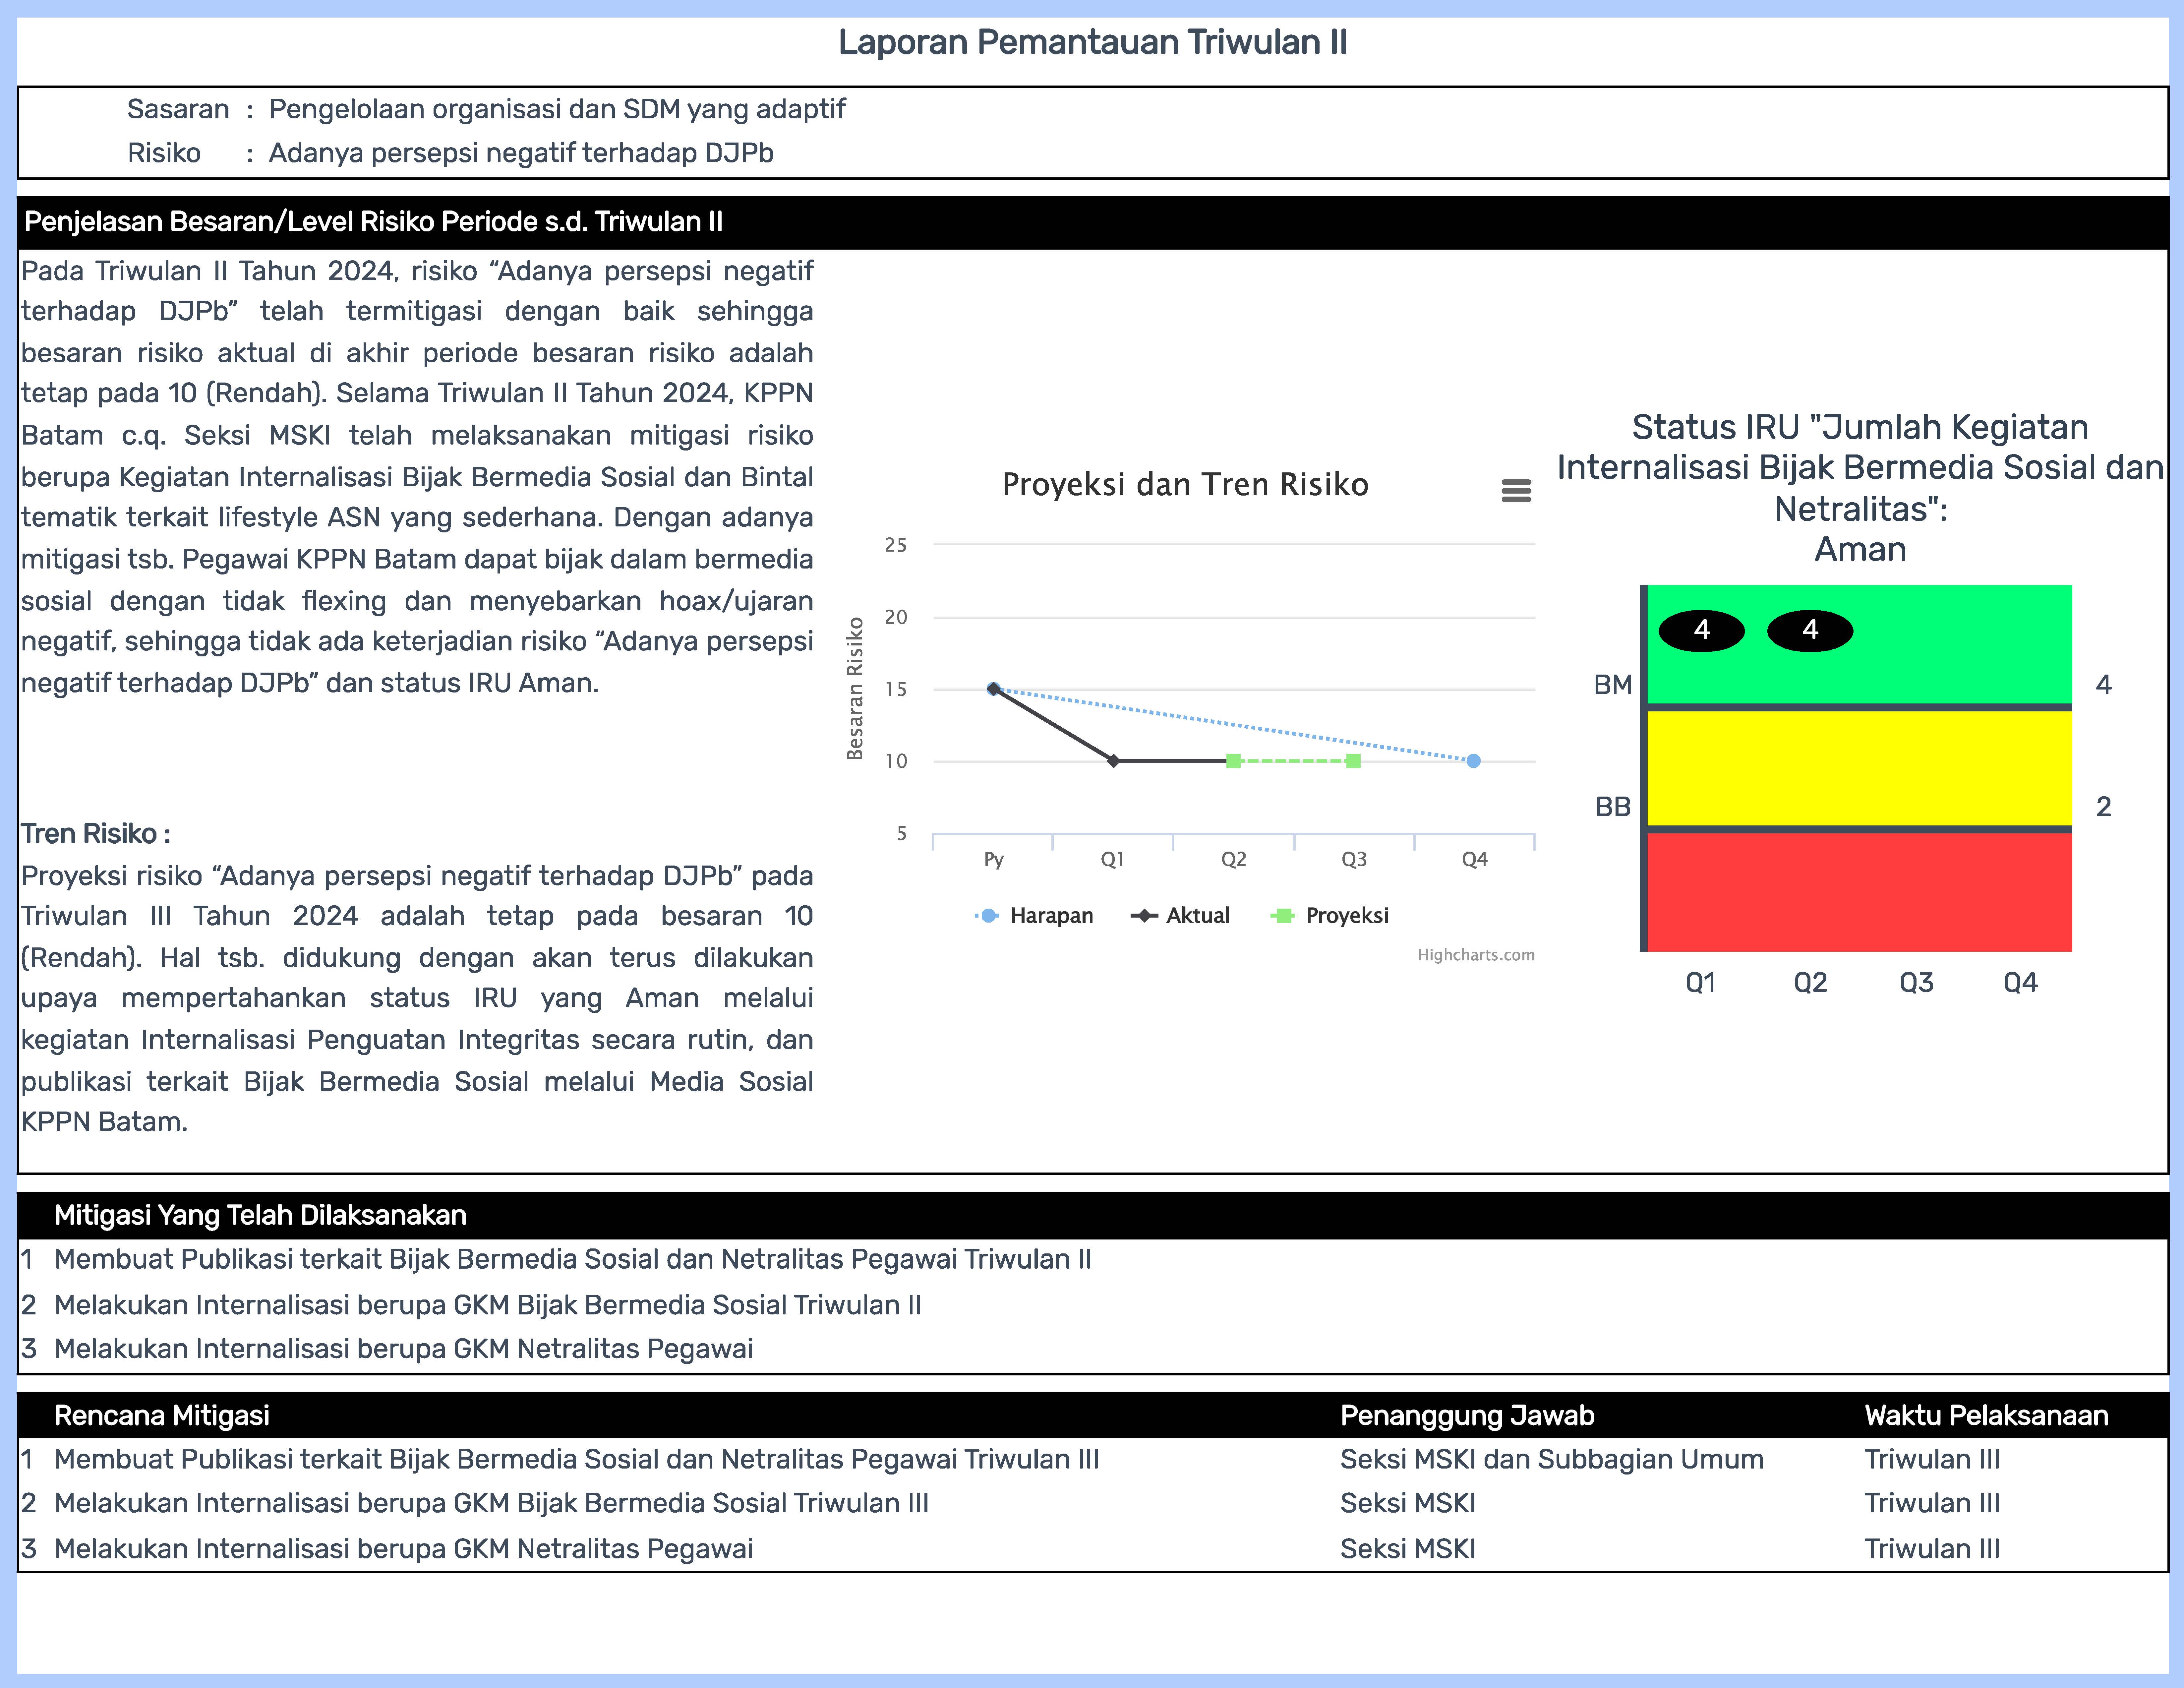This screenshot has height=1688, width=2184.
Task: Click row 'GKM Bijak Bermedia Sosial Triwulan II'
Action: pos(488,1305)
